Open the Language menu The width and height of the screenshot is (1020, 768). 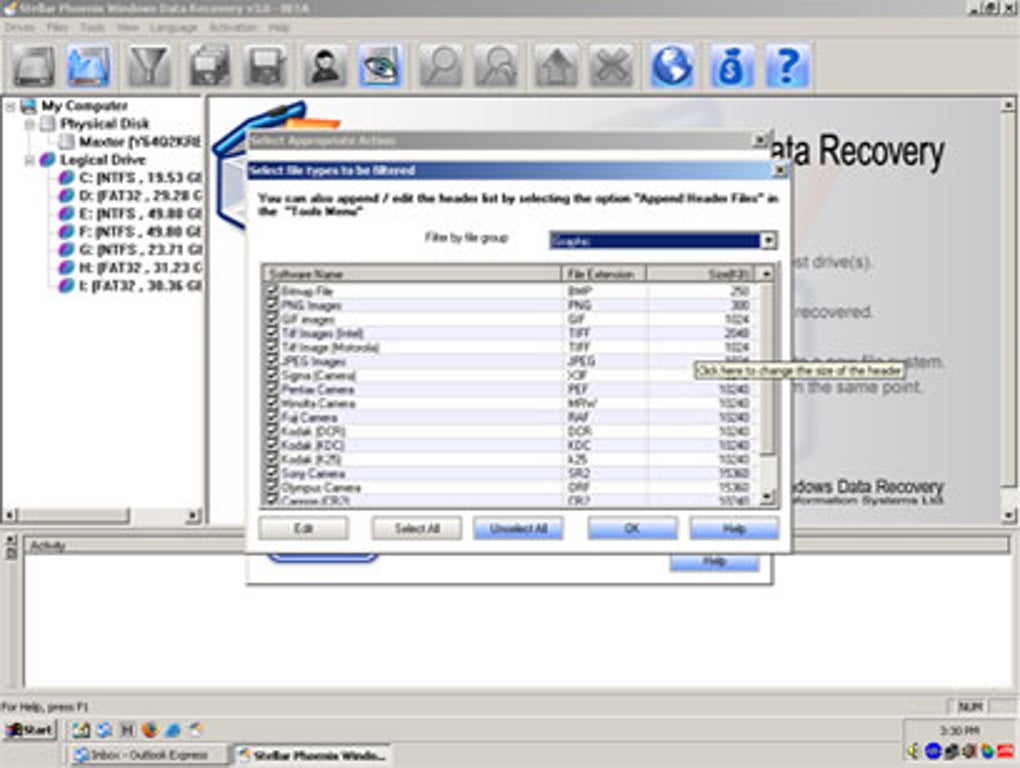[173, 28]
